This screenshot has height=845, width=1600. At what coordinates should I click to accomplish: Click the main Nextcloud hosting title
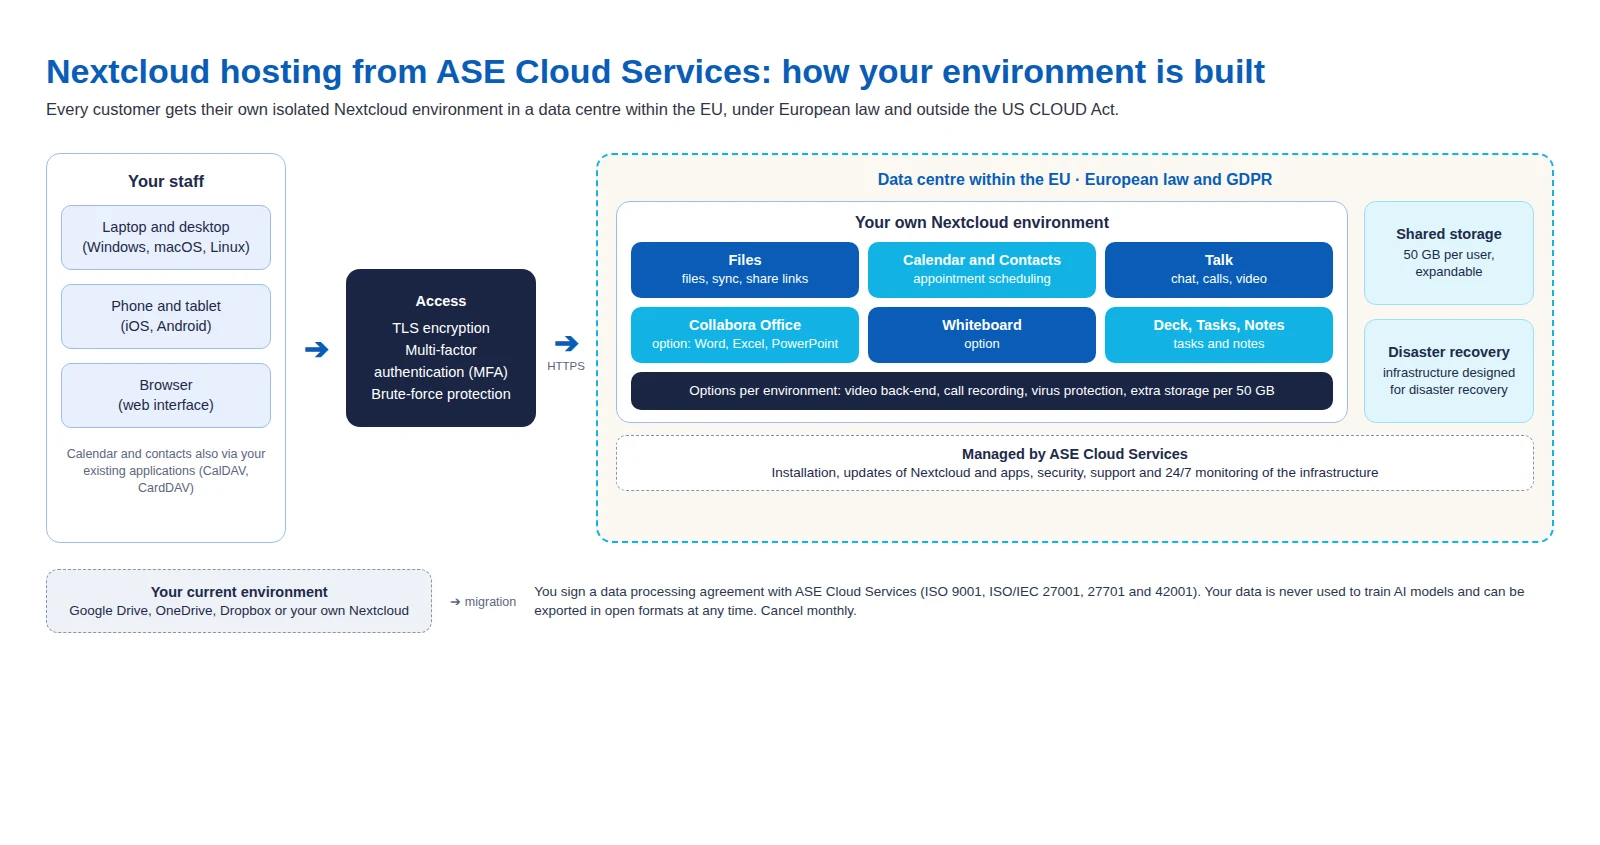pos(655,72)
